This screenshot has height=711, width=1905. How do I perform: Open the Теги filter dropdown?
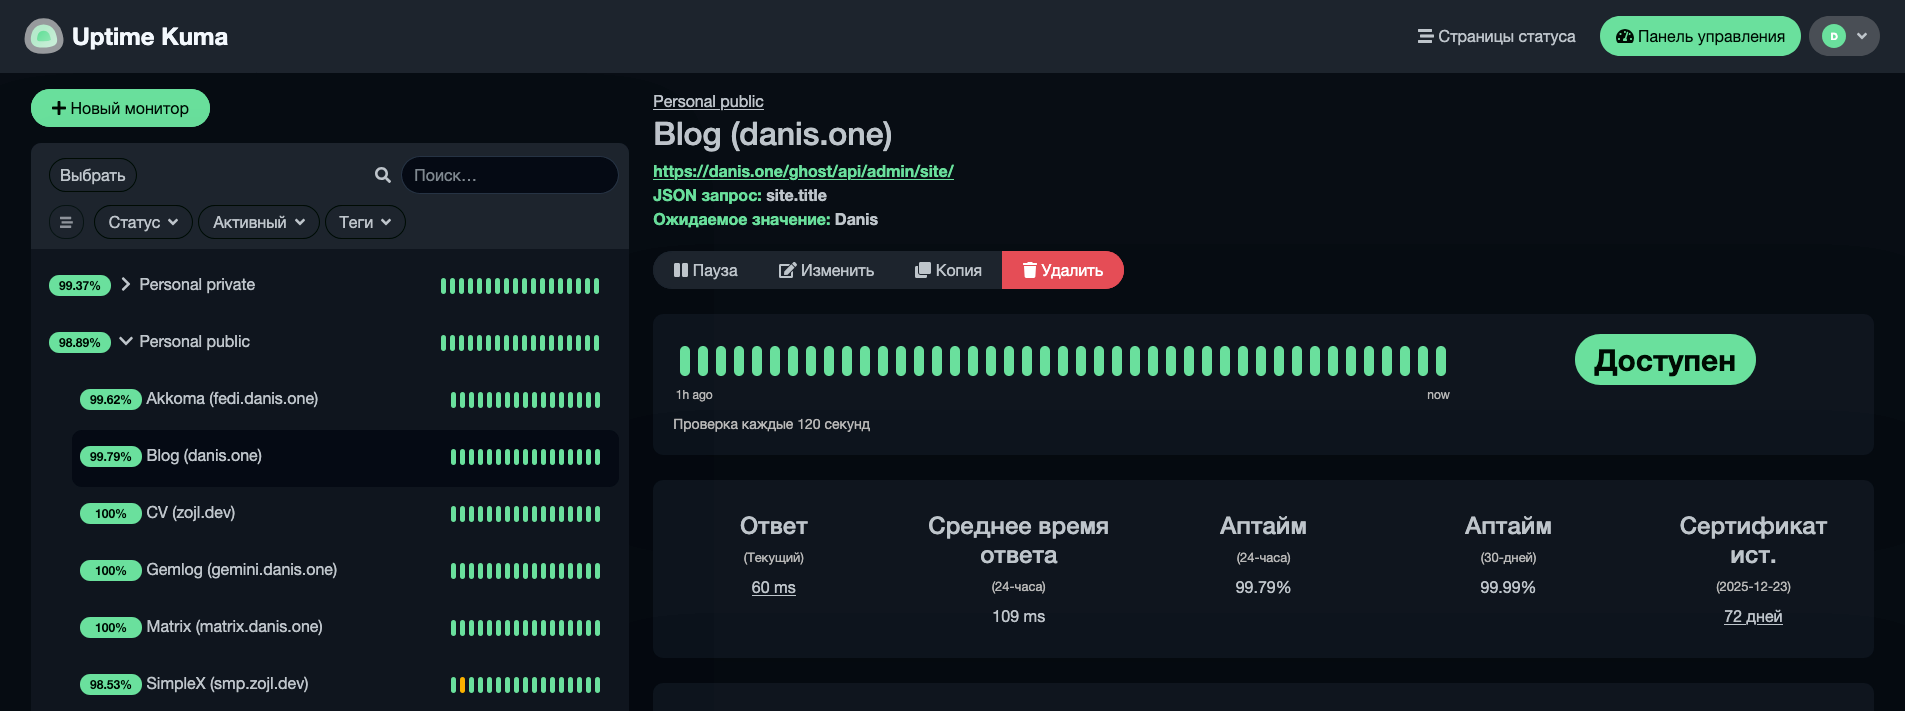[365, 222]
